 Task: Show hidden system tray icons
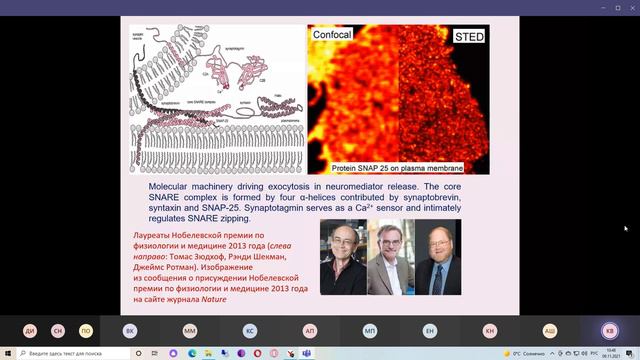(x=552, y=353)
